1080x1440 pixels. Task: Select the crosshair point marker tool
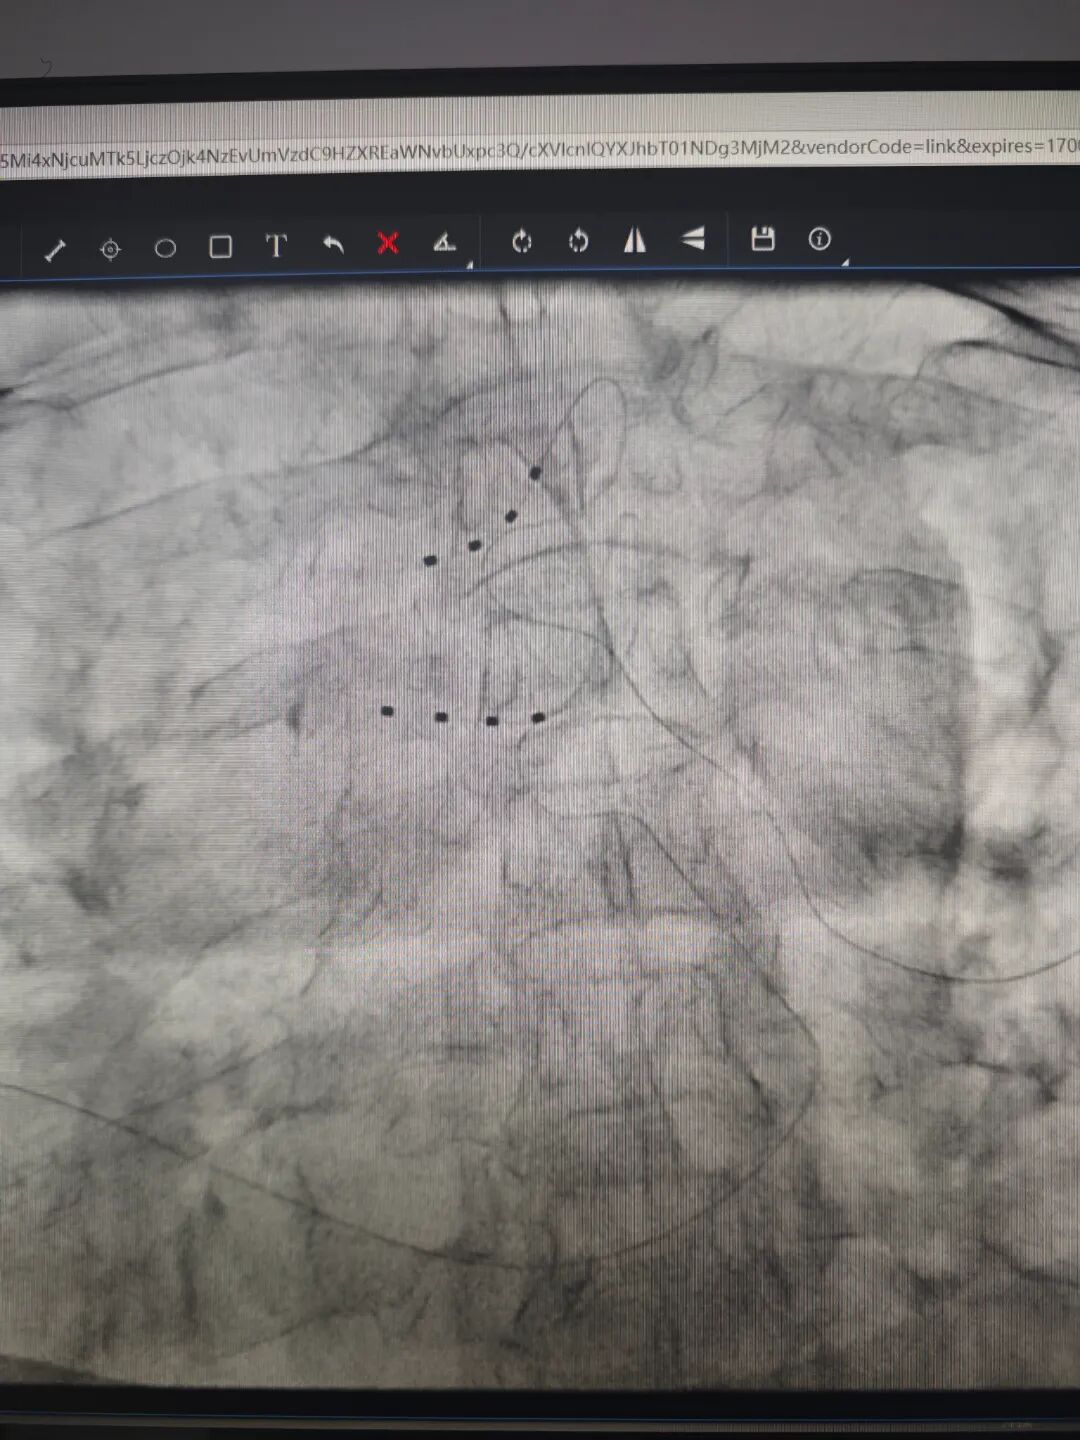click(x=111, y=249)
